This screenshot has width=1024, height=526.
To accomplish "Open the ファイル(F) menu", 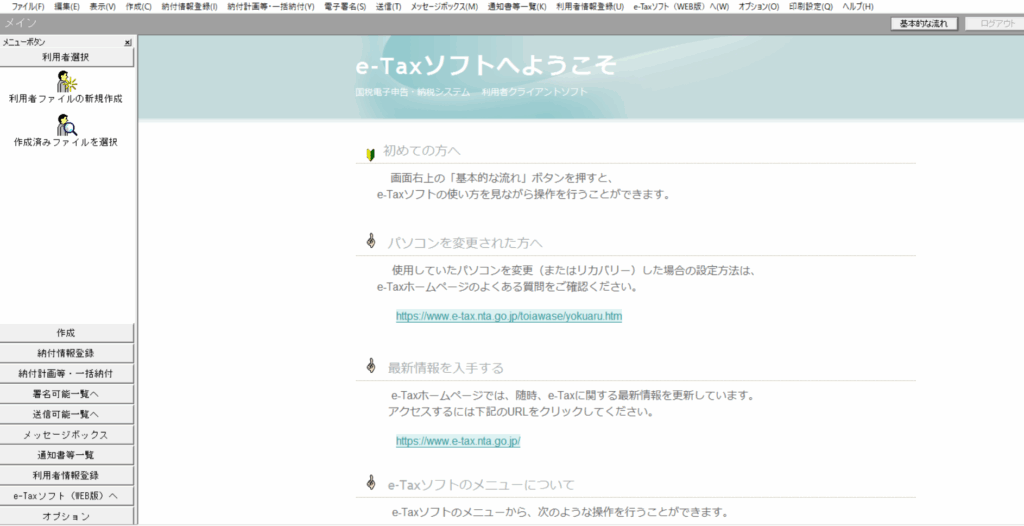I will pos(28,7).
